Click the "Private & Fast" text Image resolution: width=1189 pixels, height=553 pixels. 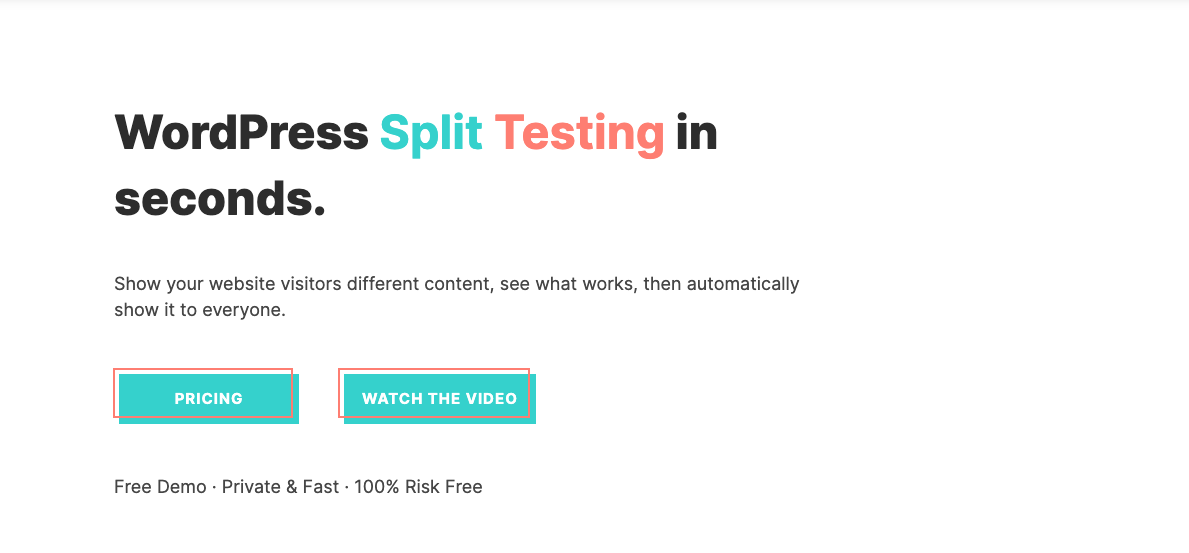click(280, 487)
